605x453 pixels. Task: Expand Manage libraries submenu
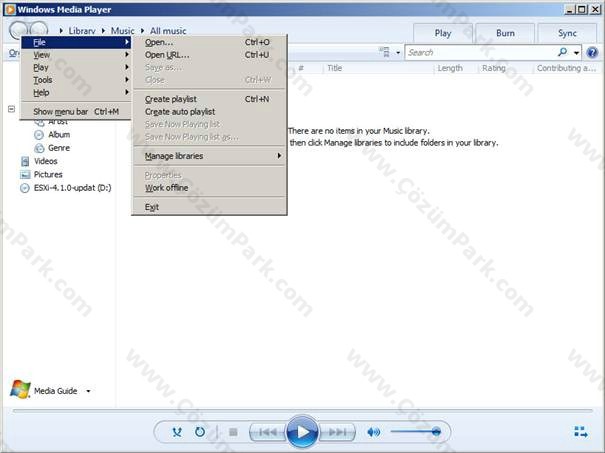click(209, 156)
